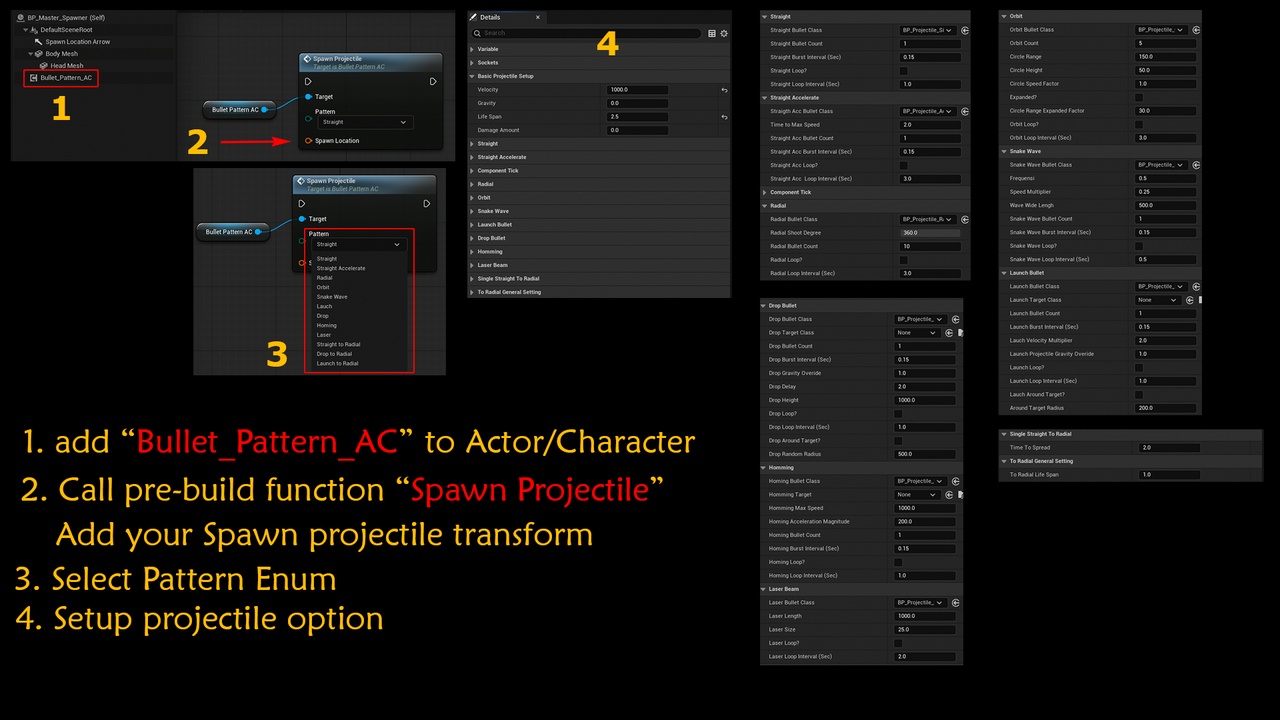Choose Laser in the Pattern list
Screen dimensions: 1280x720
coord(323,335)
